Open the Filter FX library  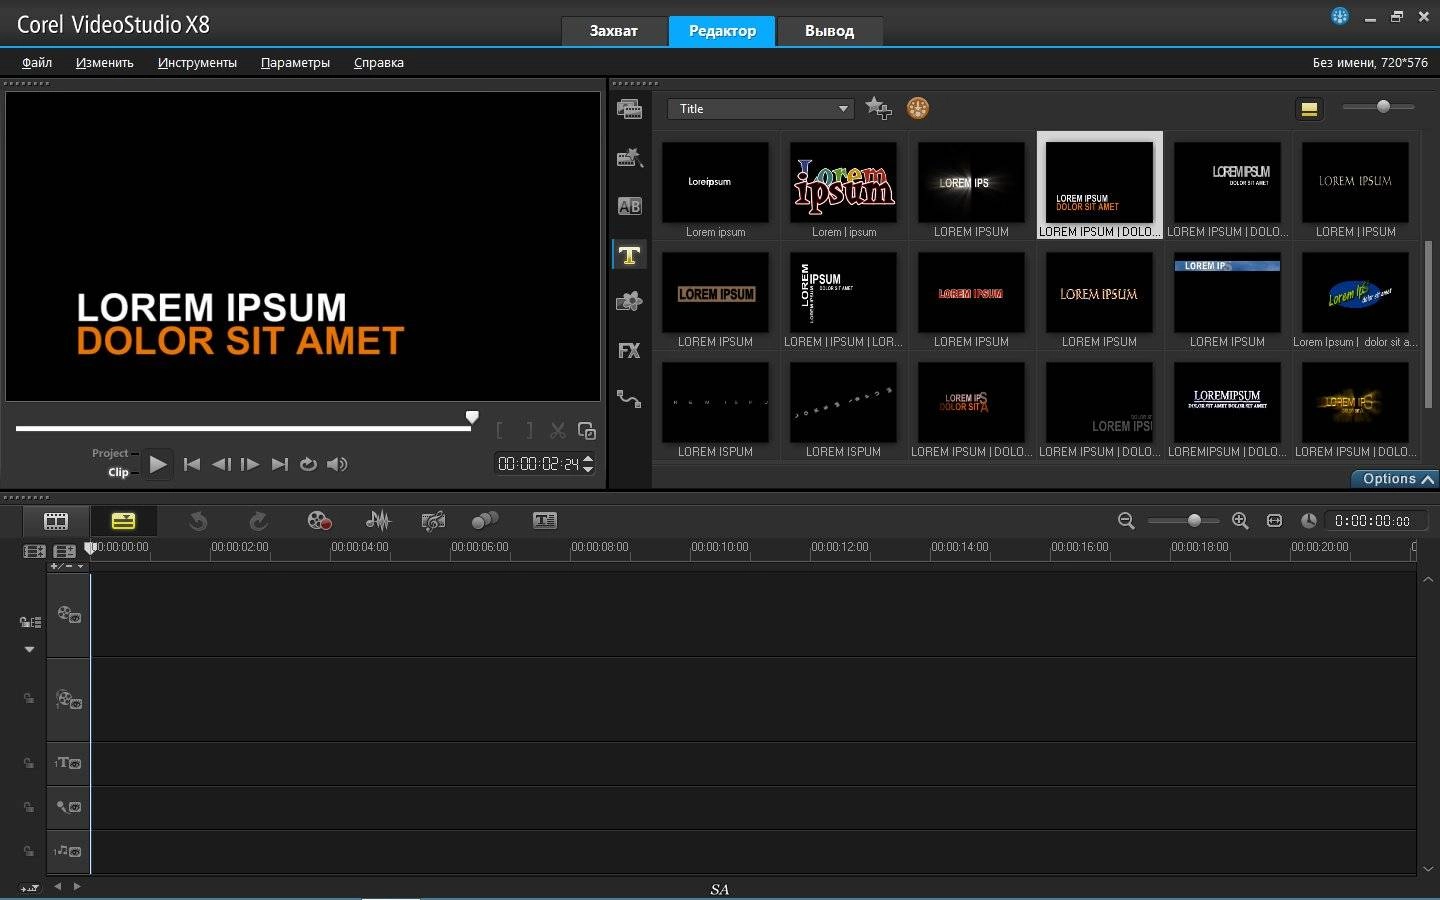click(629, 351)
